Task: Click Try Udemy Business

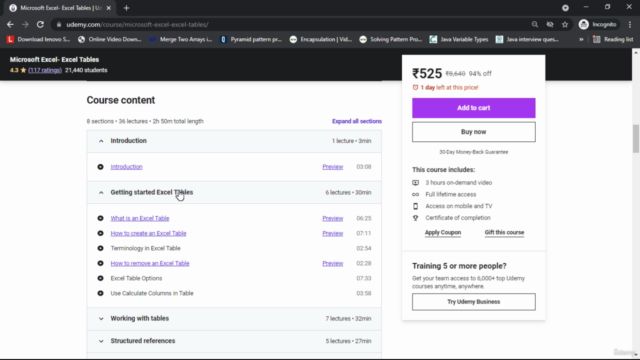Action: (x=473, y=302)
